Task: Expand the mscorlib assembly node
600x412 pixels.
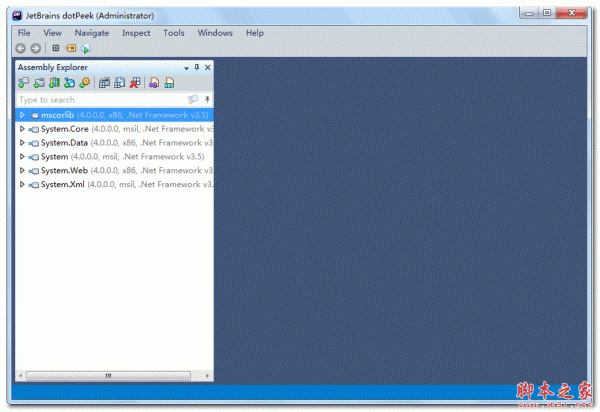Action: [x=22, y=115]
